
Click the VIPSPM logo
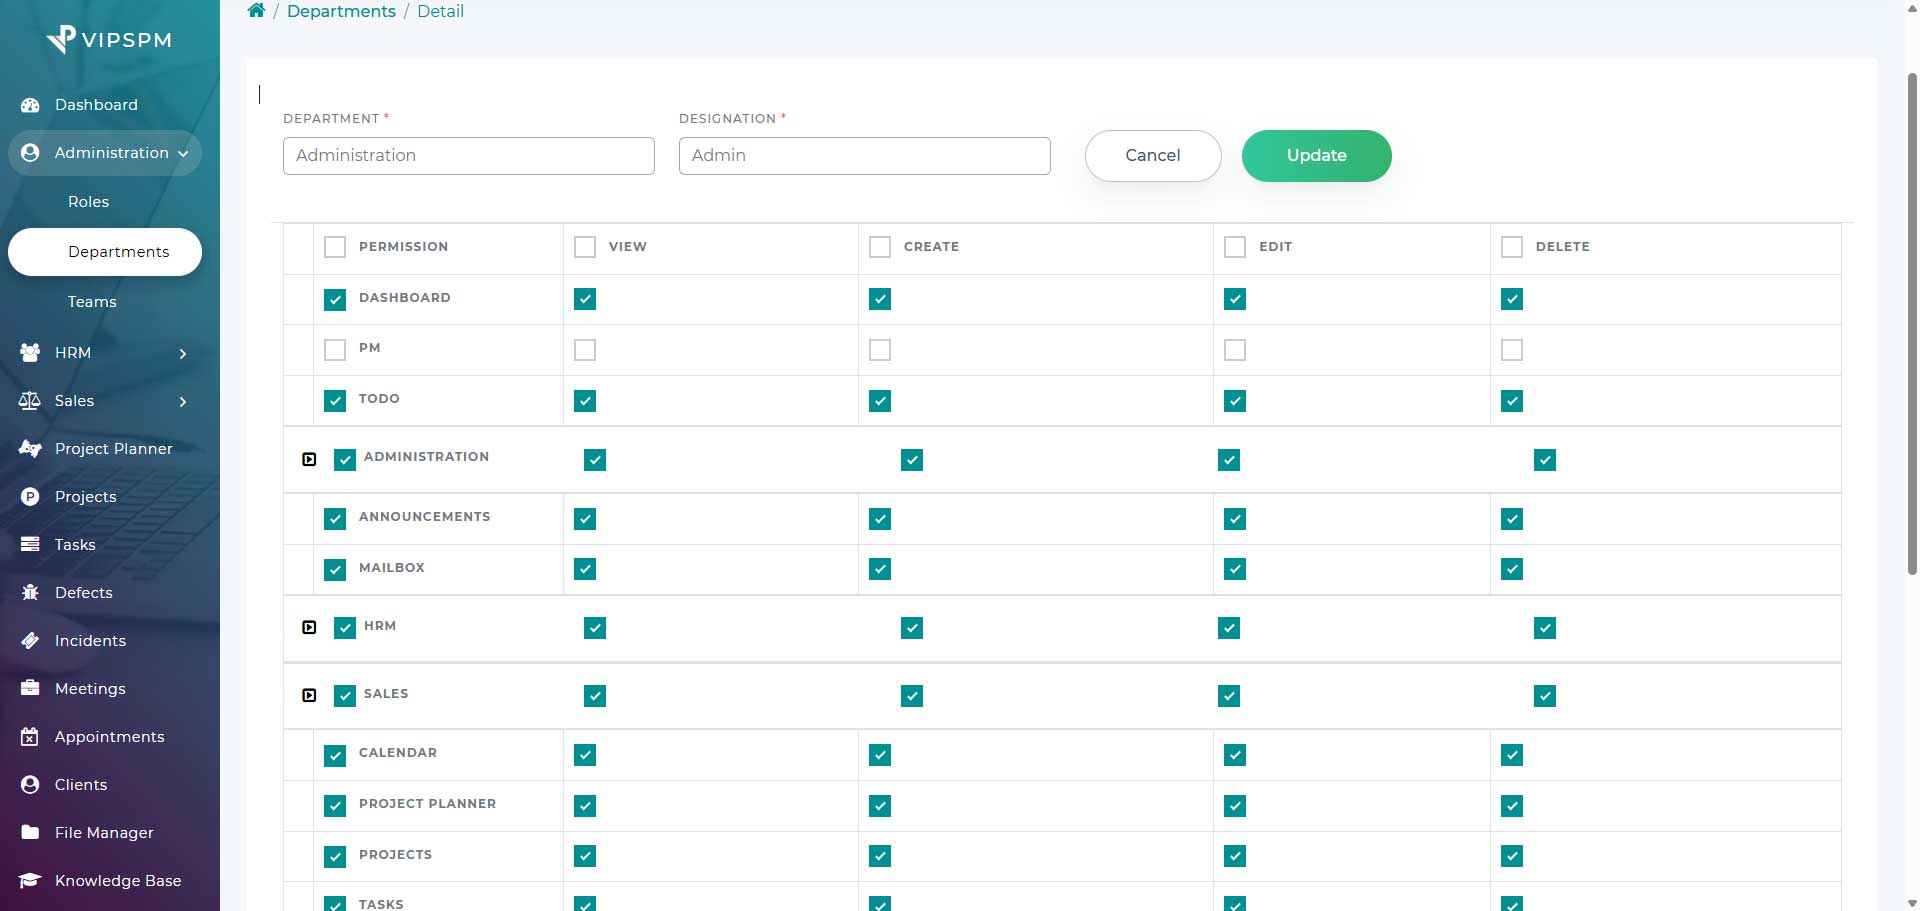109,39
